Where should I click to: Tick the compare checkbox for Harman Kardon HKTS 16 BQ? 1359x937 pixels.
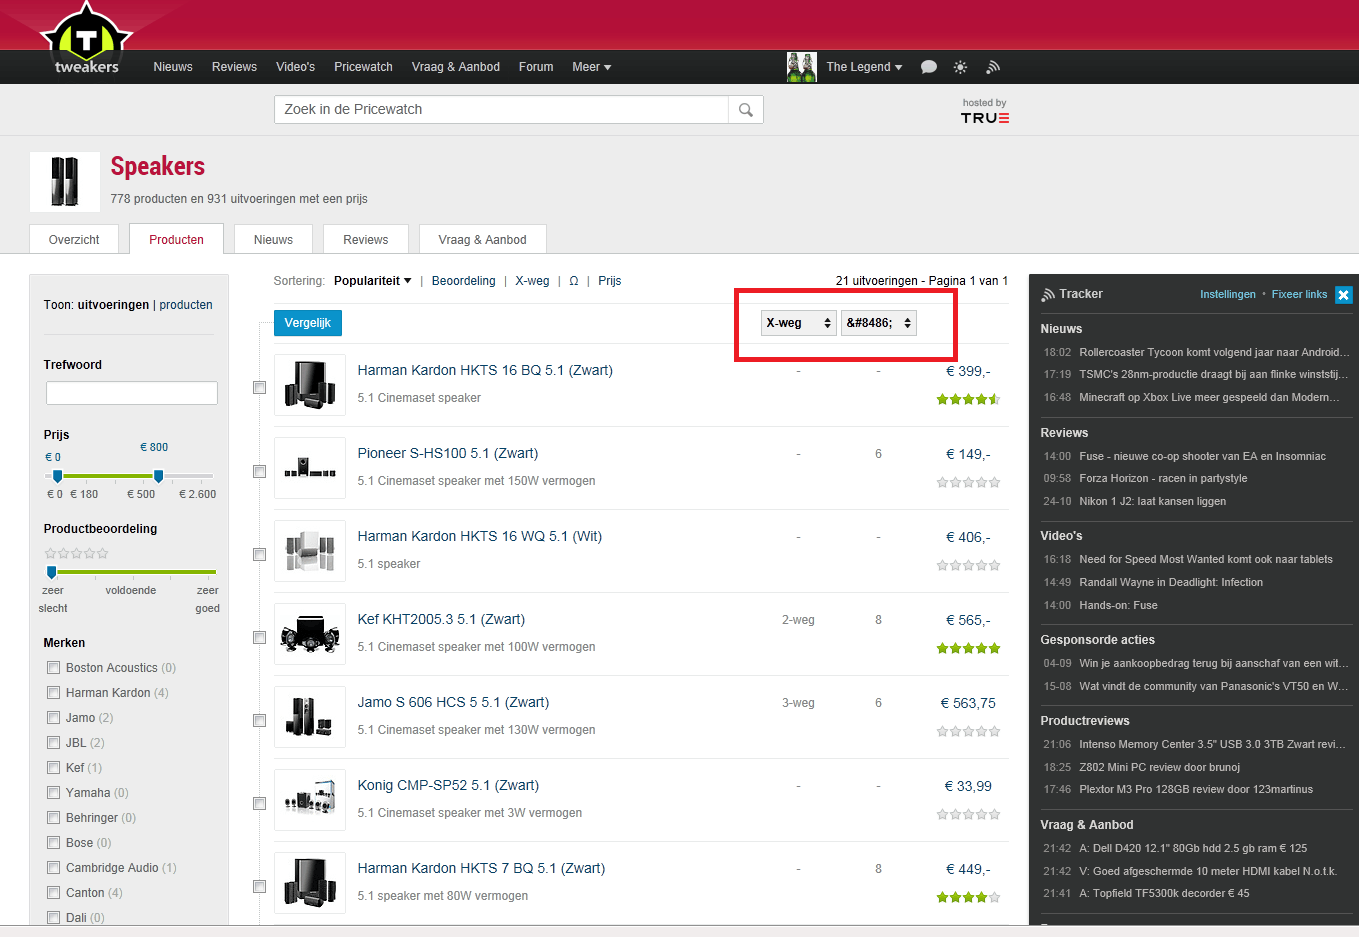click(259, 387)
